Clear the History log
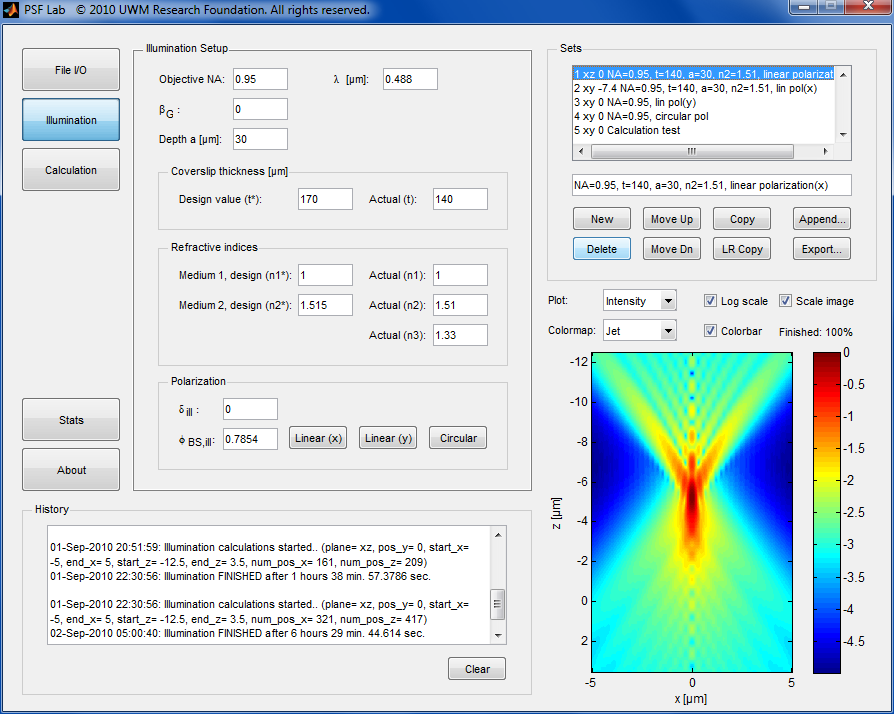This screenshot has height=714, width=894. [477, 669]
